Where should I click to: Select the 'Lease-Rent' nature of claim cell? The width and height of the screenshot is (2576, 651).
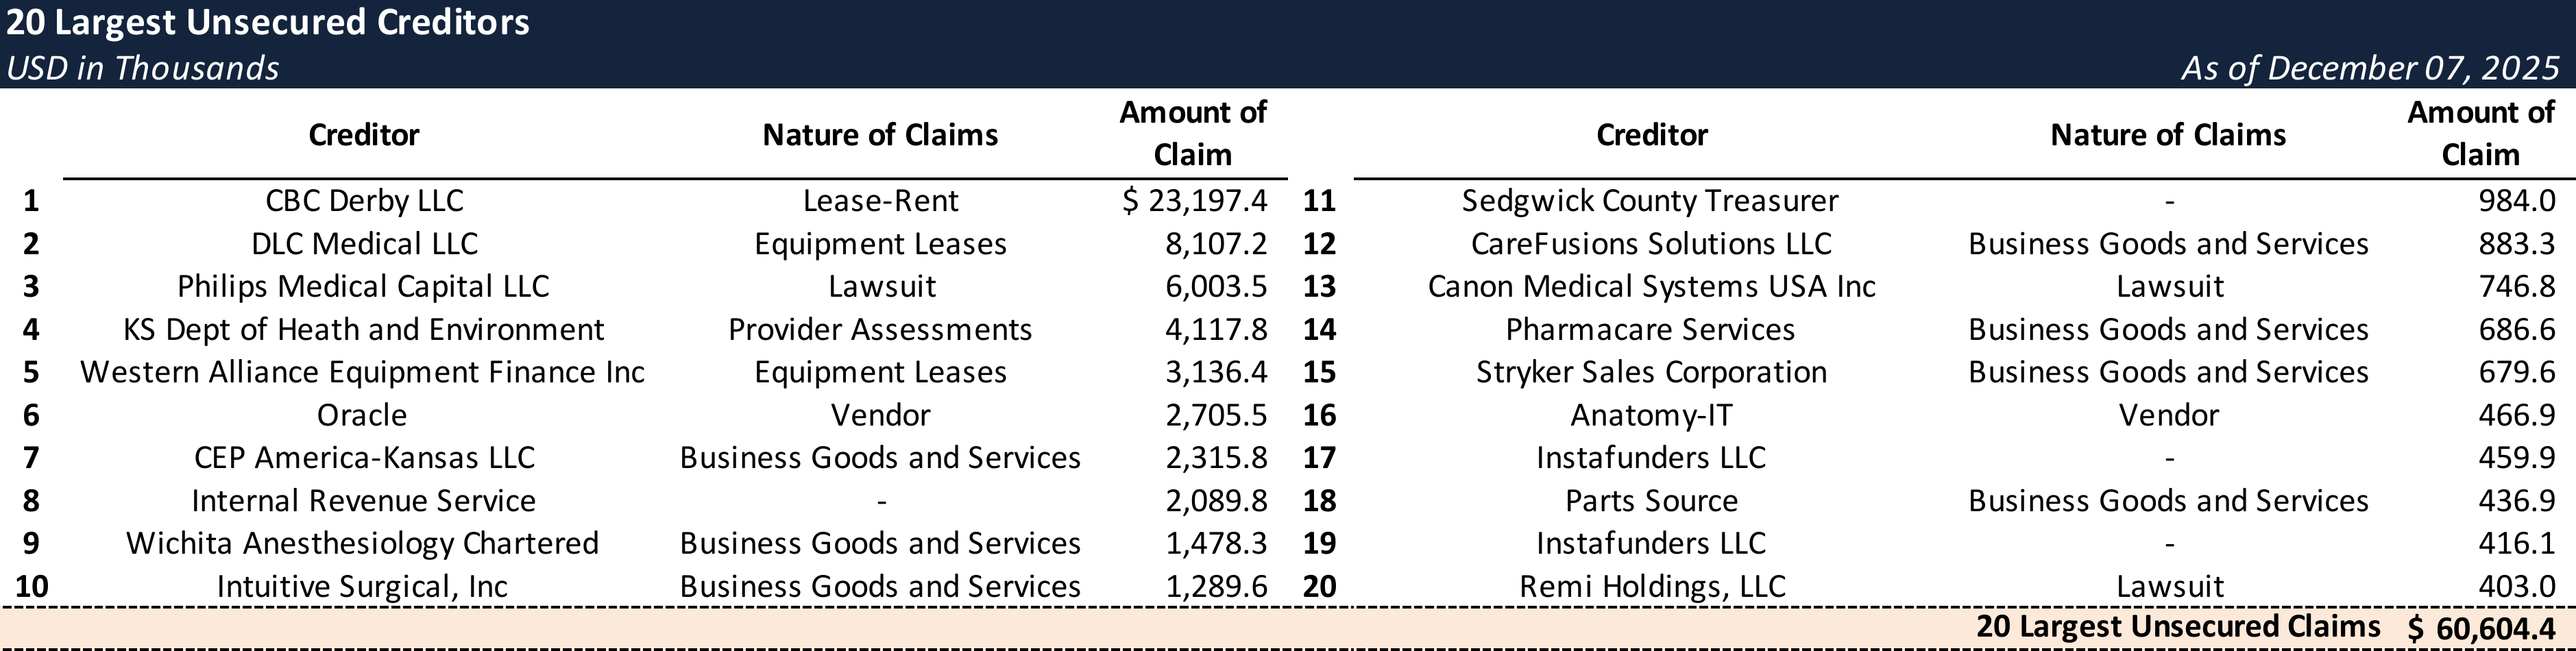coord(880,201)
